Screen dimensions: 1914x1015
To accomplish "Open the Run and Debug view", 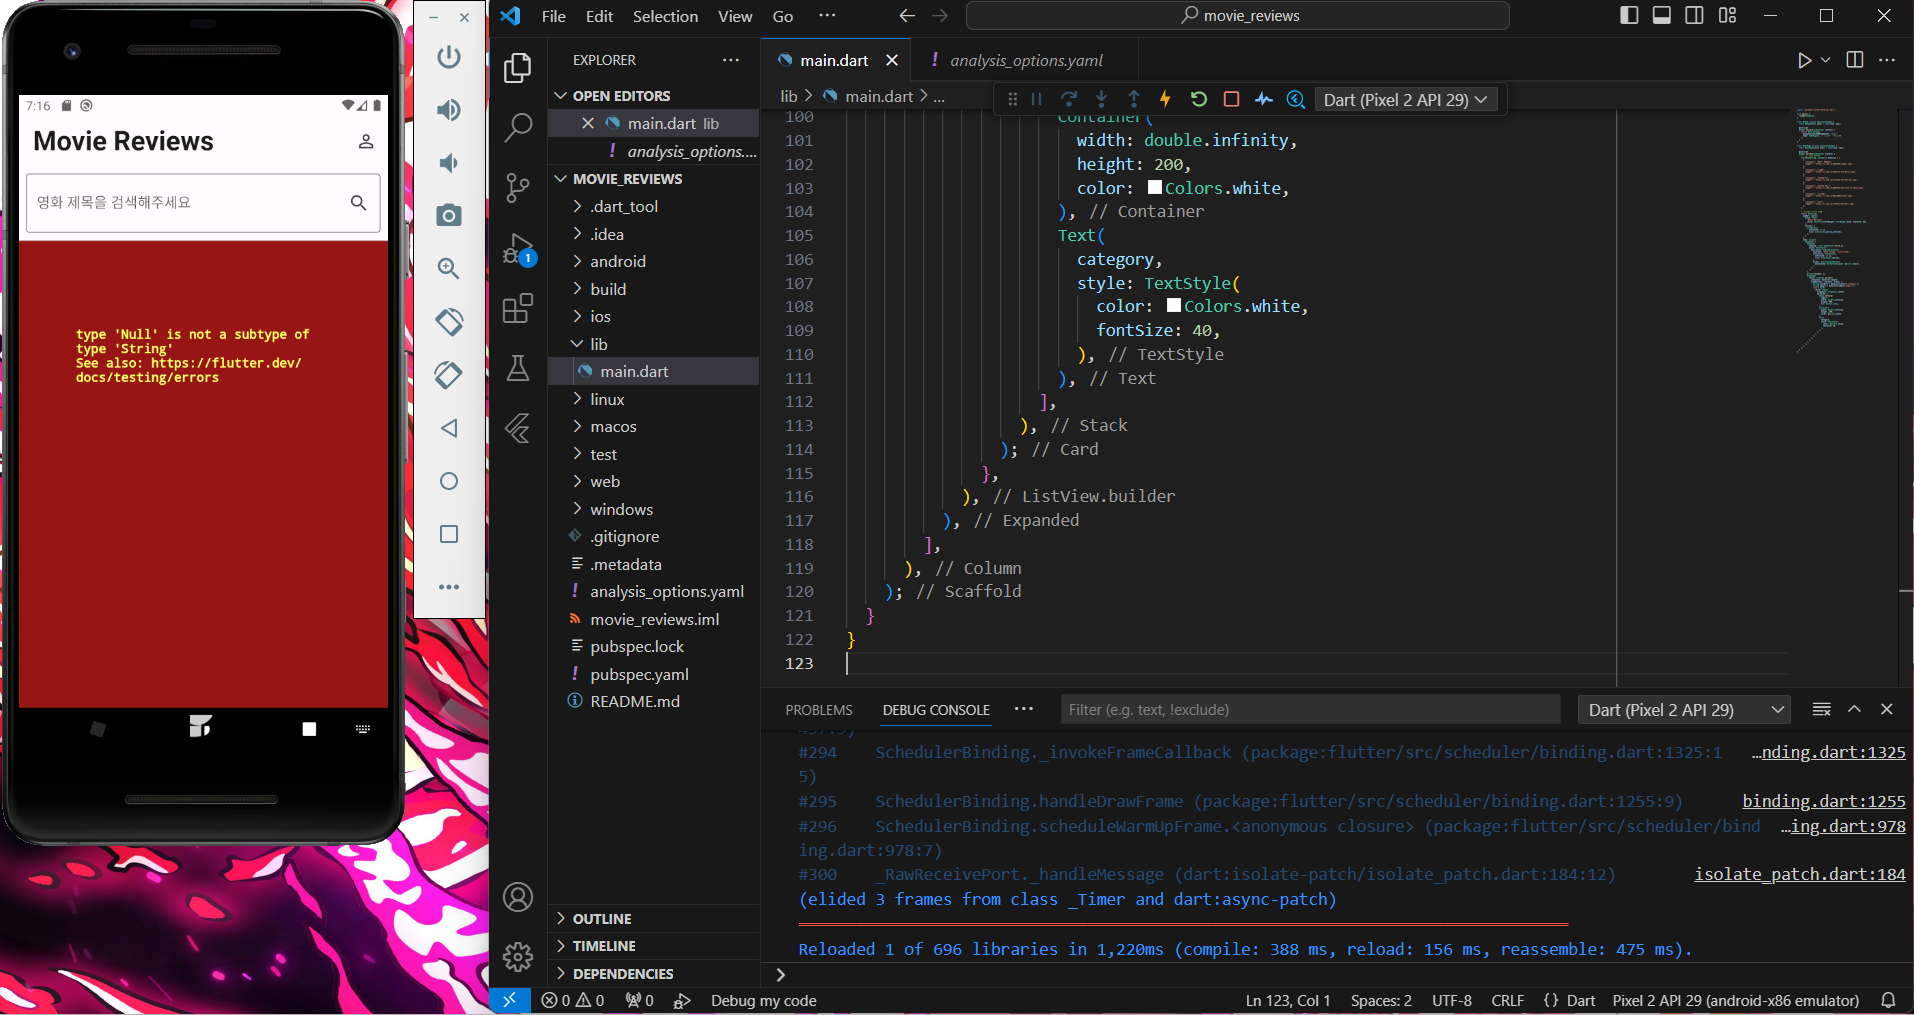I will [x=518, y=249].
